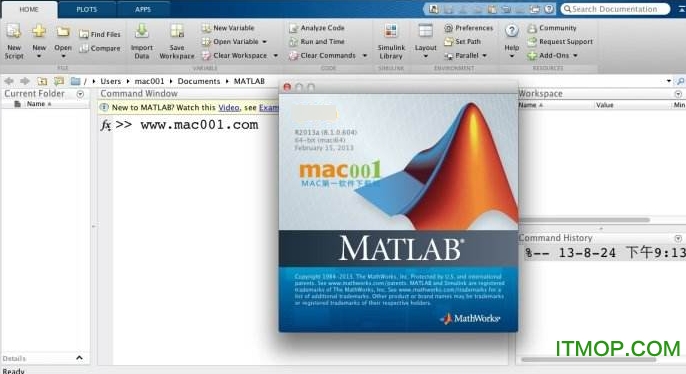
Task: Switch to the PLOTS tab
Action: pos(87,9)
